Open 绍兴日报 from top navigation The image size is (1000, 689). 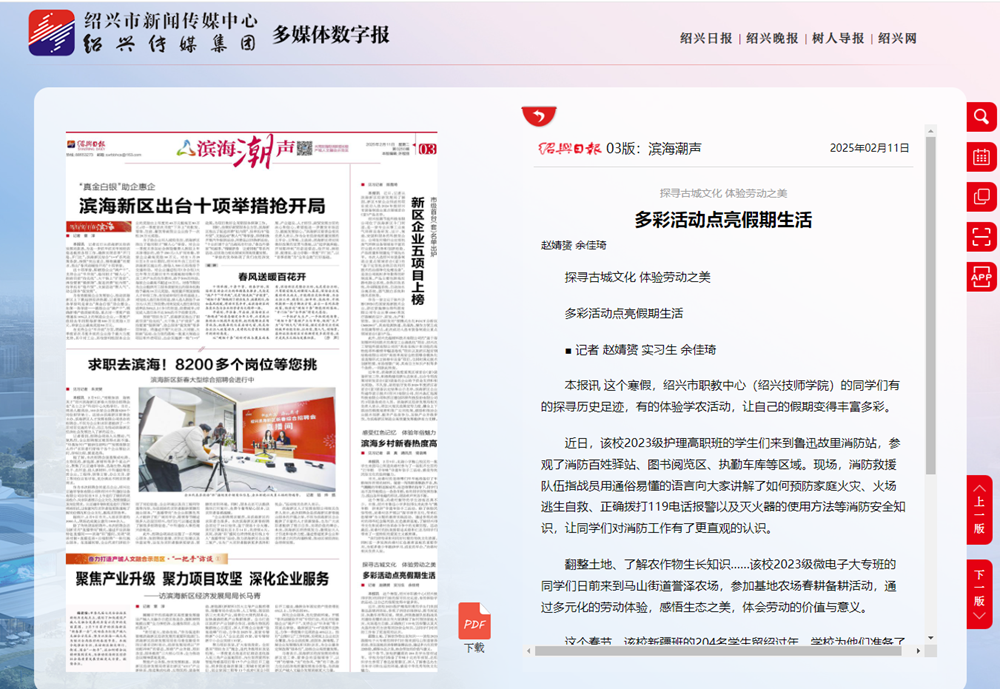(706, 38)
